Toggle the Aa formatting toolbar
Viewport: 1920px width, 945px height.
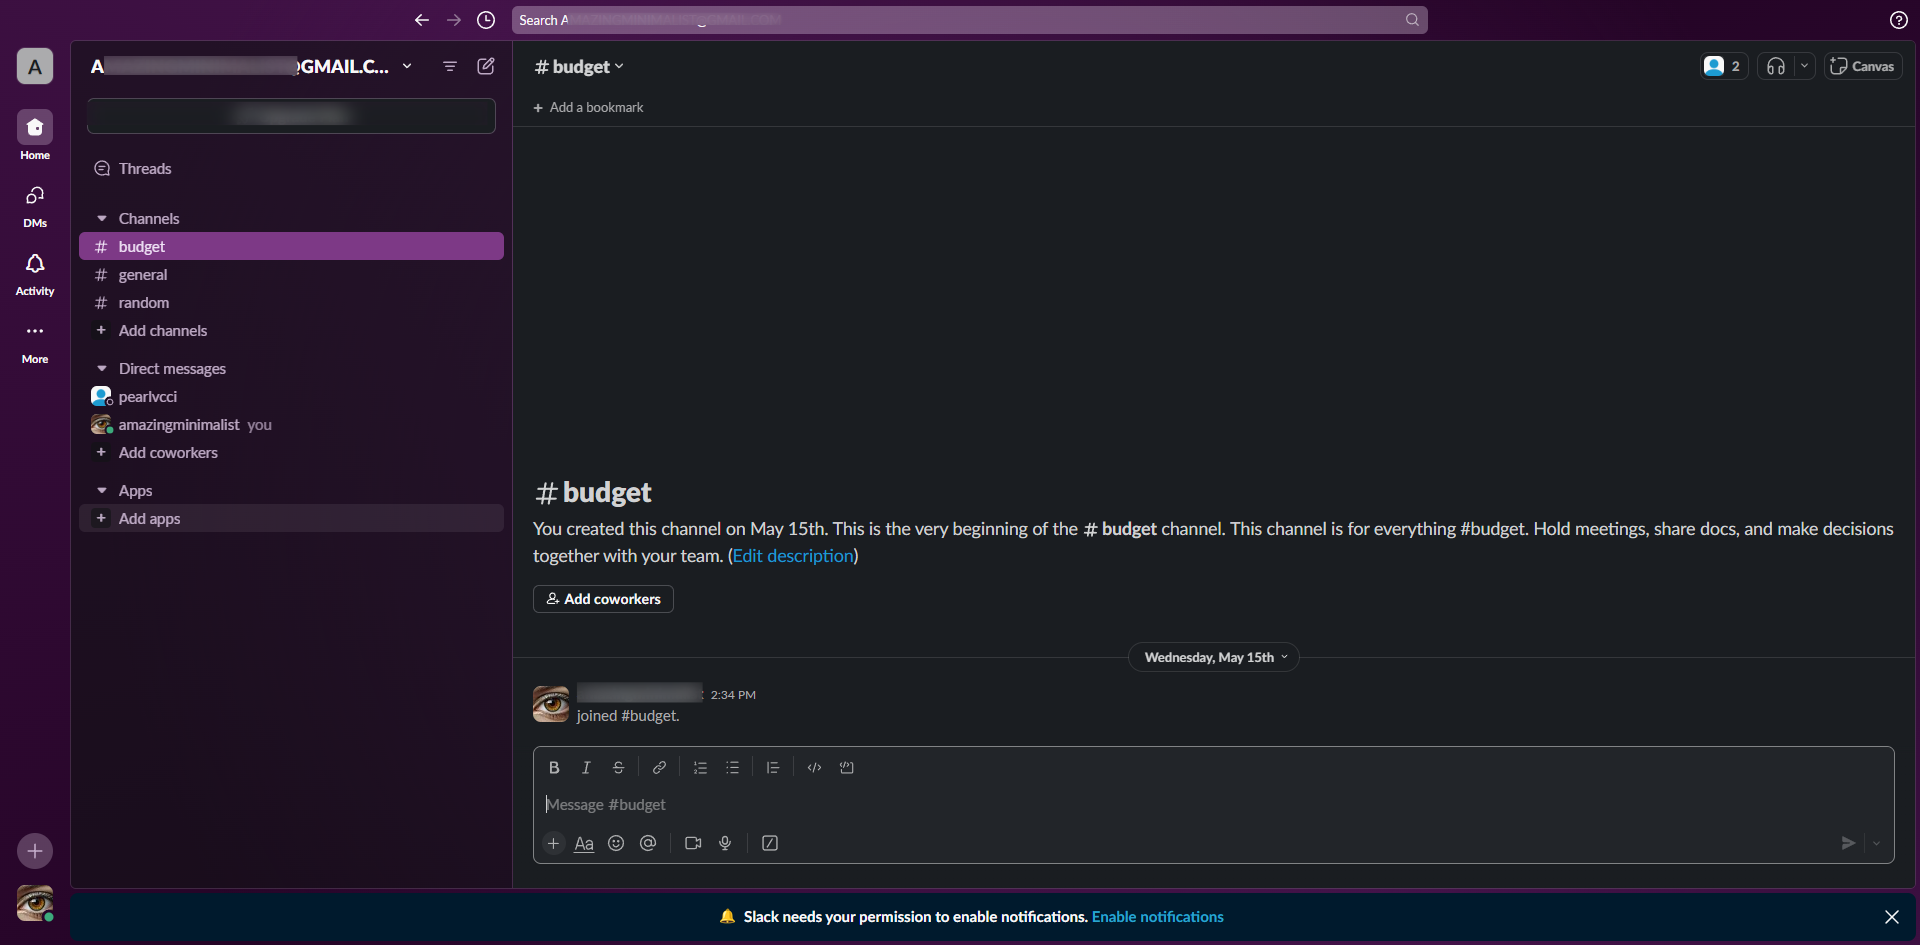584,843
